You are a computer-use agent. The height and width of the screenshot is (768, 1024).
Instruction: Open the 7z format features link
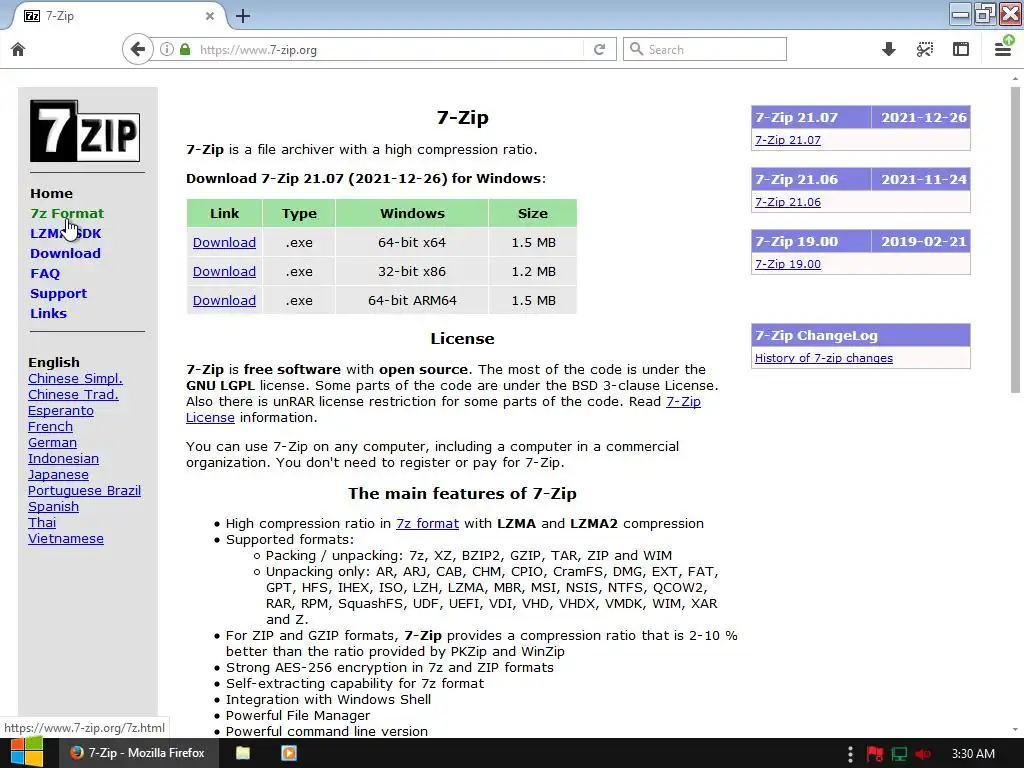click(427, 523)
